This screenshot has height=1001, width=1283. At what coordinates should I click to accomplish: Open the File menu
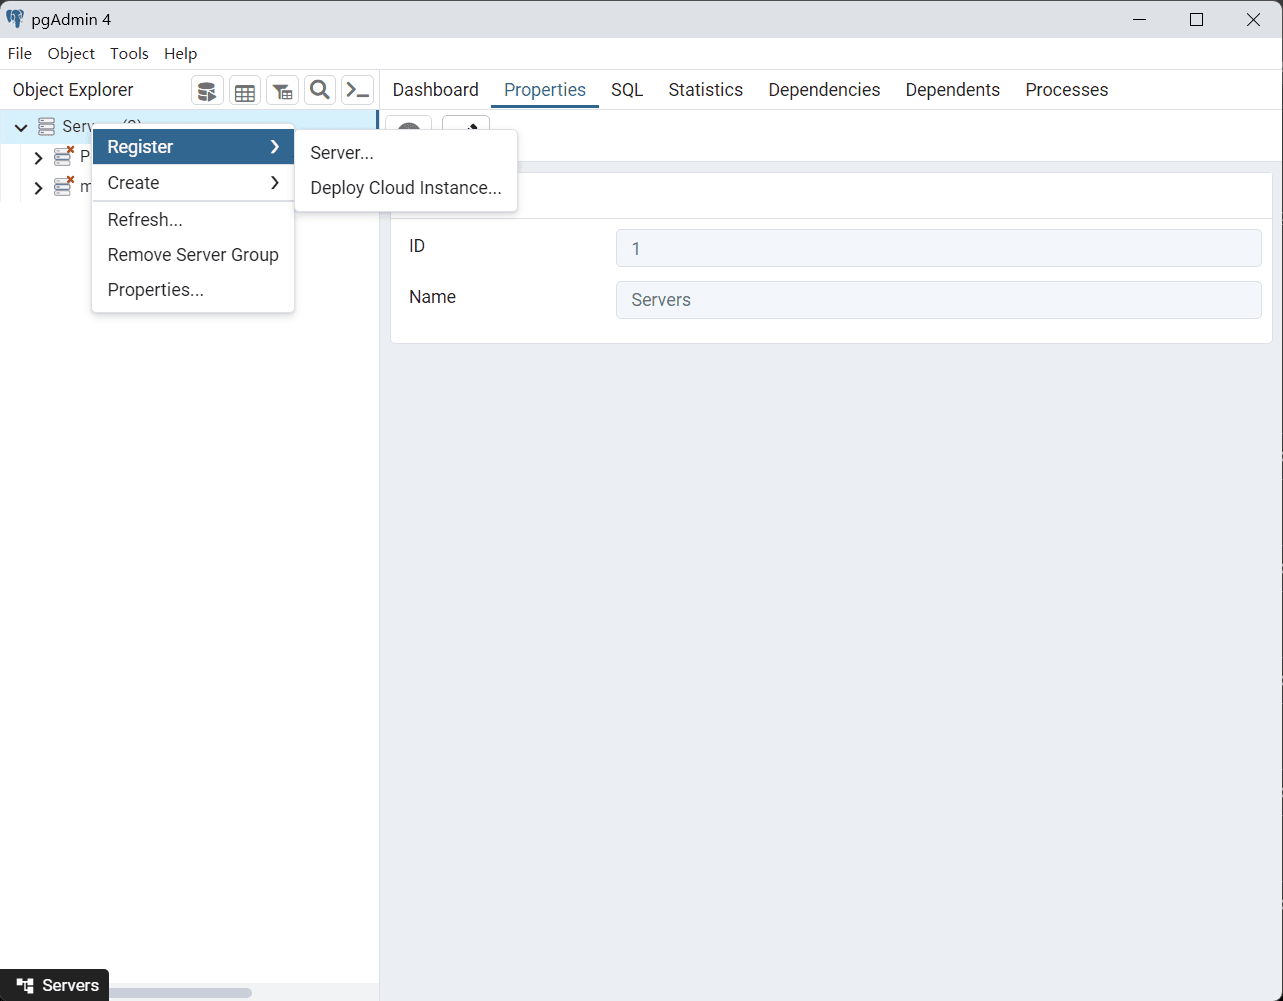[20, 54]
